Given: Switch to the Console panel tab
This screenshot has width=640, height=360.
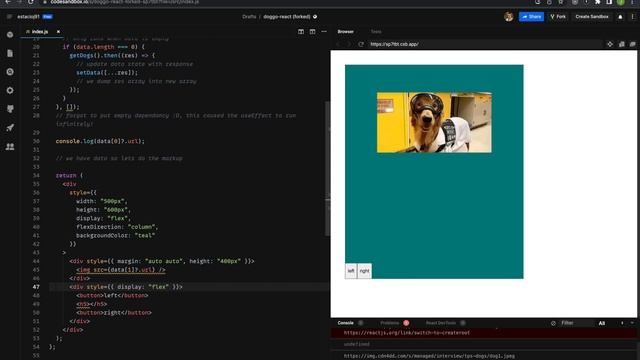Looking at the screenshot, I should (x=345, y=323).
